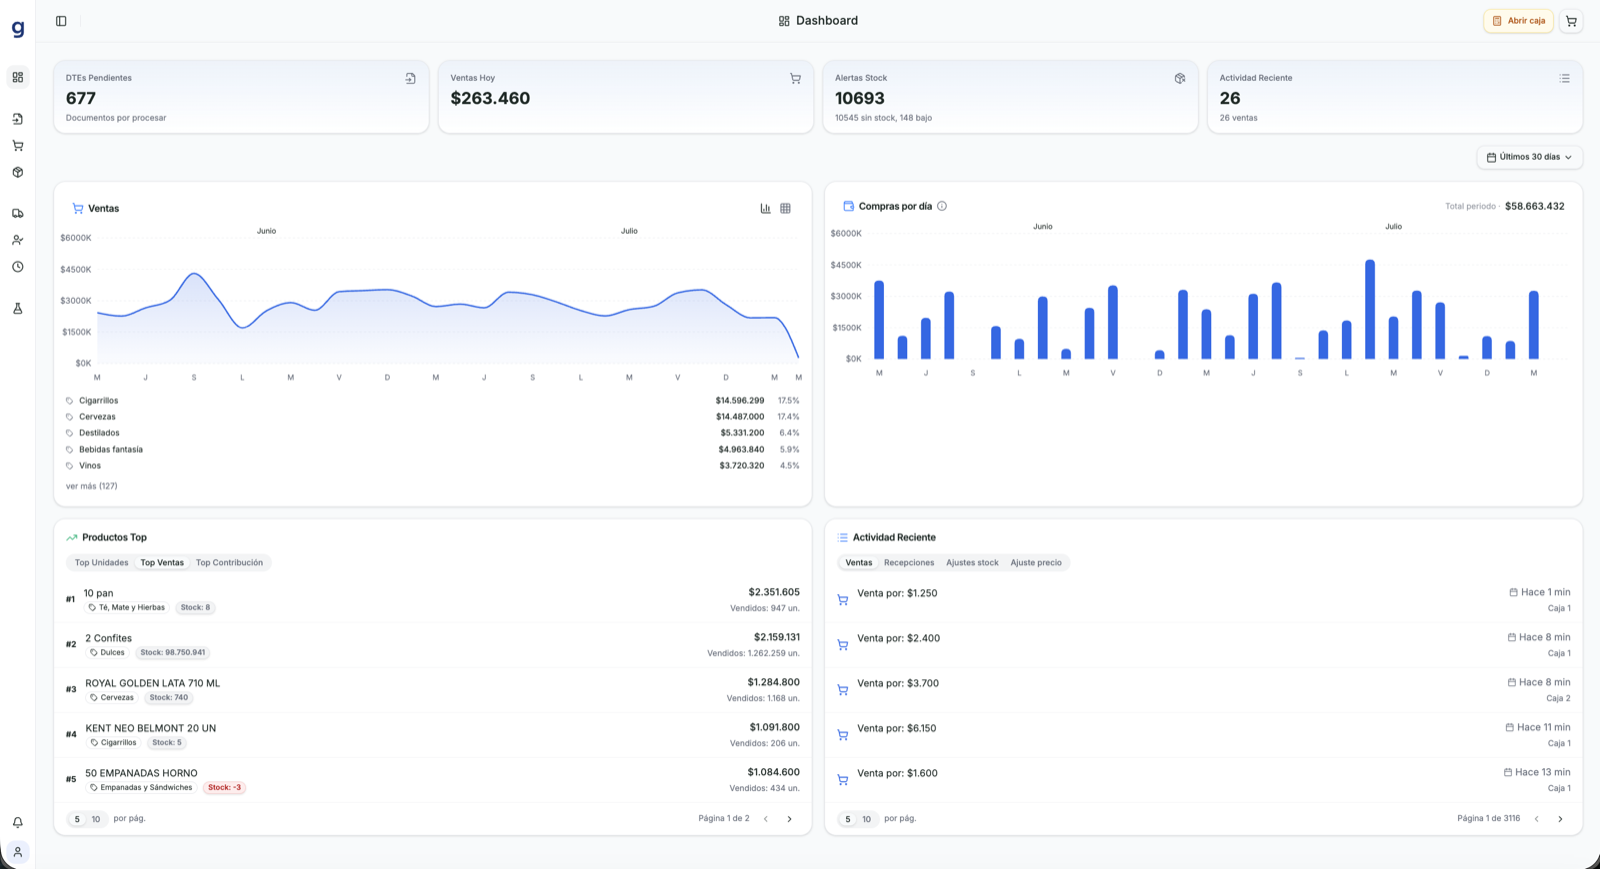The width and height of the screenshot is (1600, 869).
Task: Select the Top Unidades tab
Action: tap(102, 563)
